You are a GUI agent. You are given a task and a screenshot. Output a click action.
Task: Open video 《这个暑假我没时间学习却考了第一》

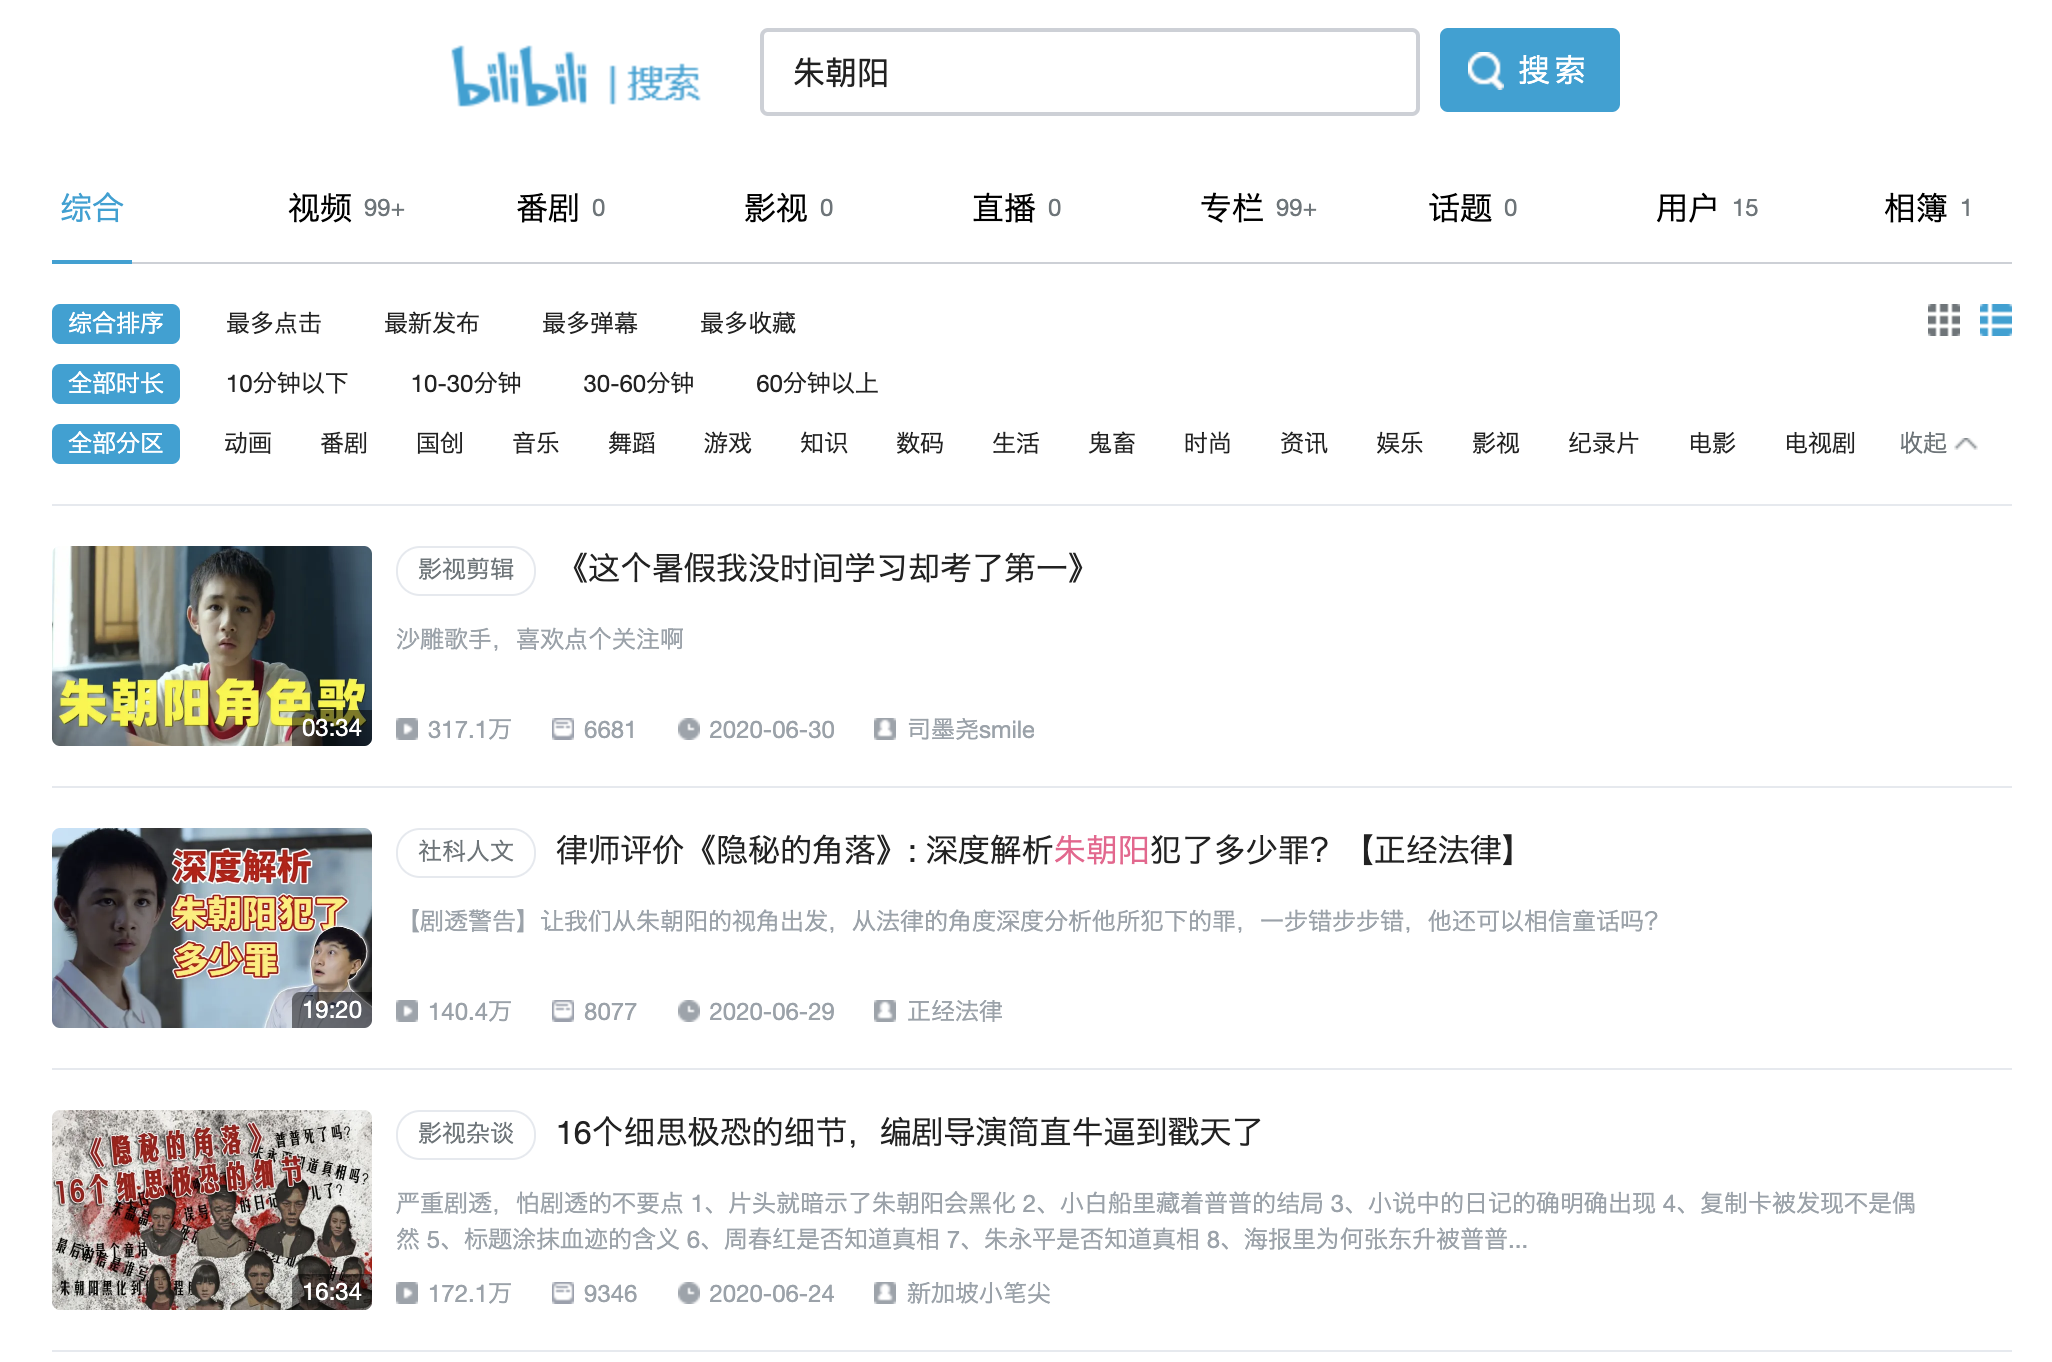point(826,568)
